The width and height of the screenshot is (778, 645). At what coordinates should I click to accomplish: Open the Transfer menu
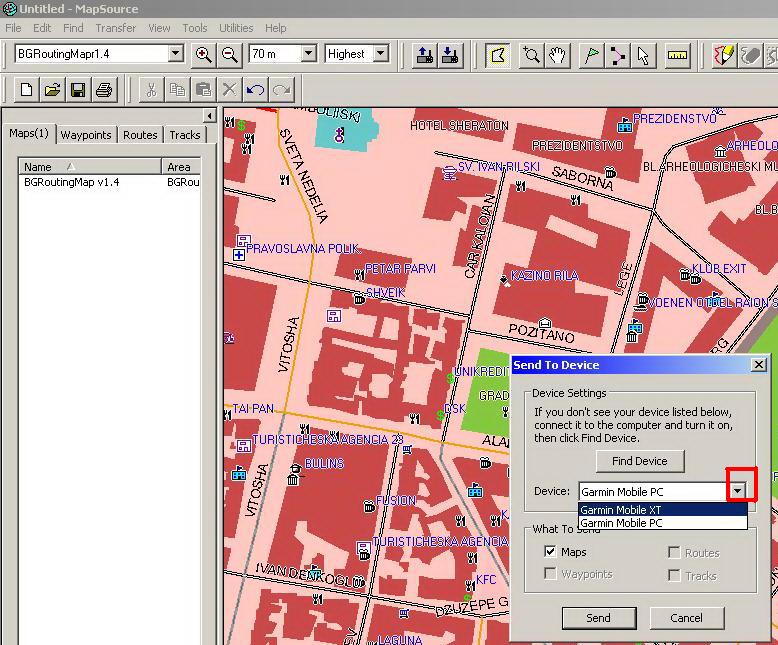point(116,28)
